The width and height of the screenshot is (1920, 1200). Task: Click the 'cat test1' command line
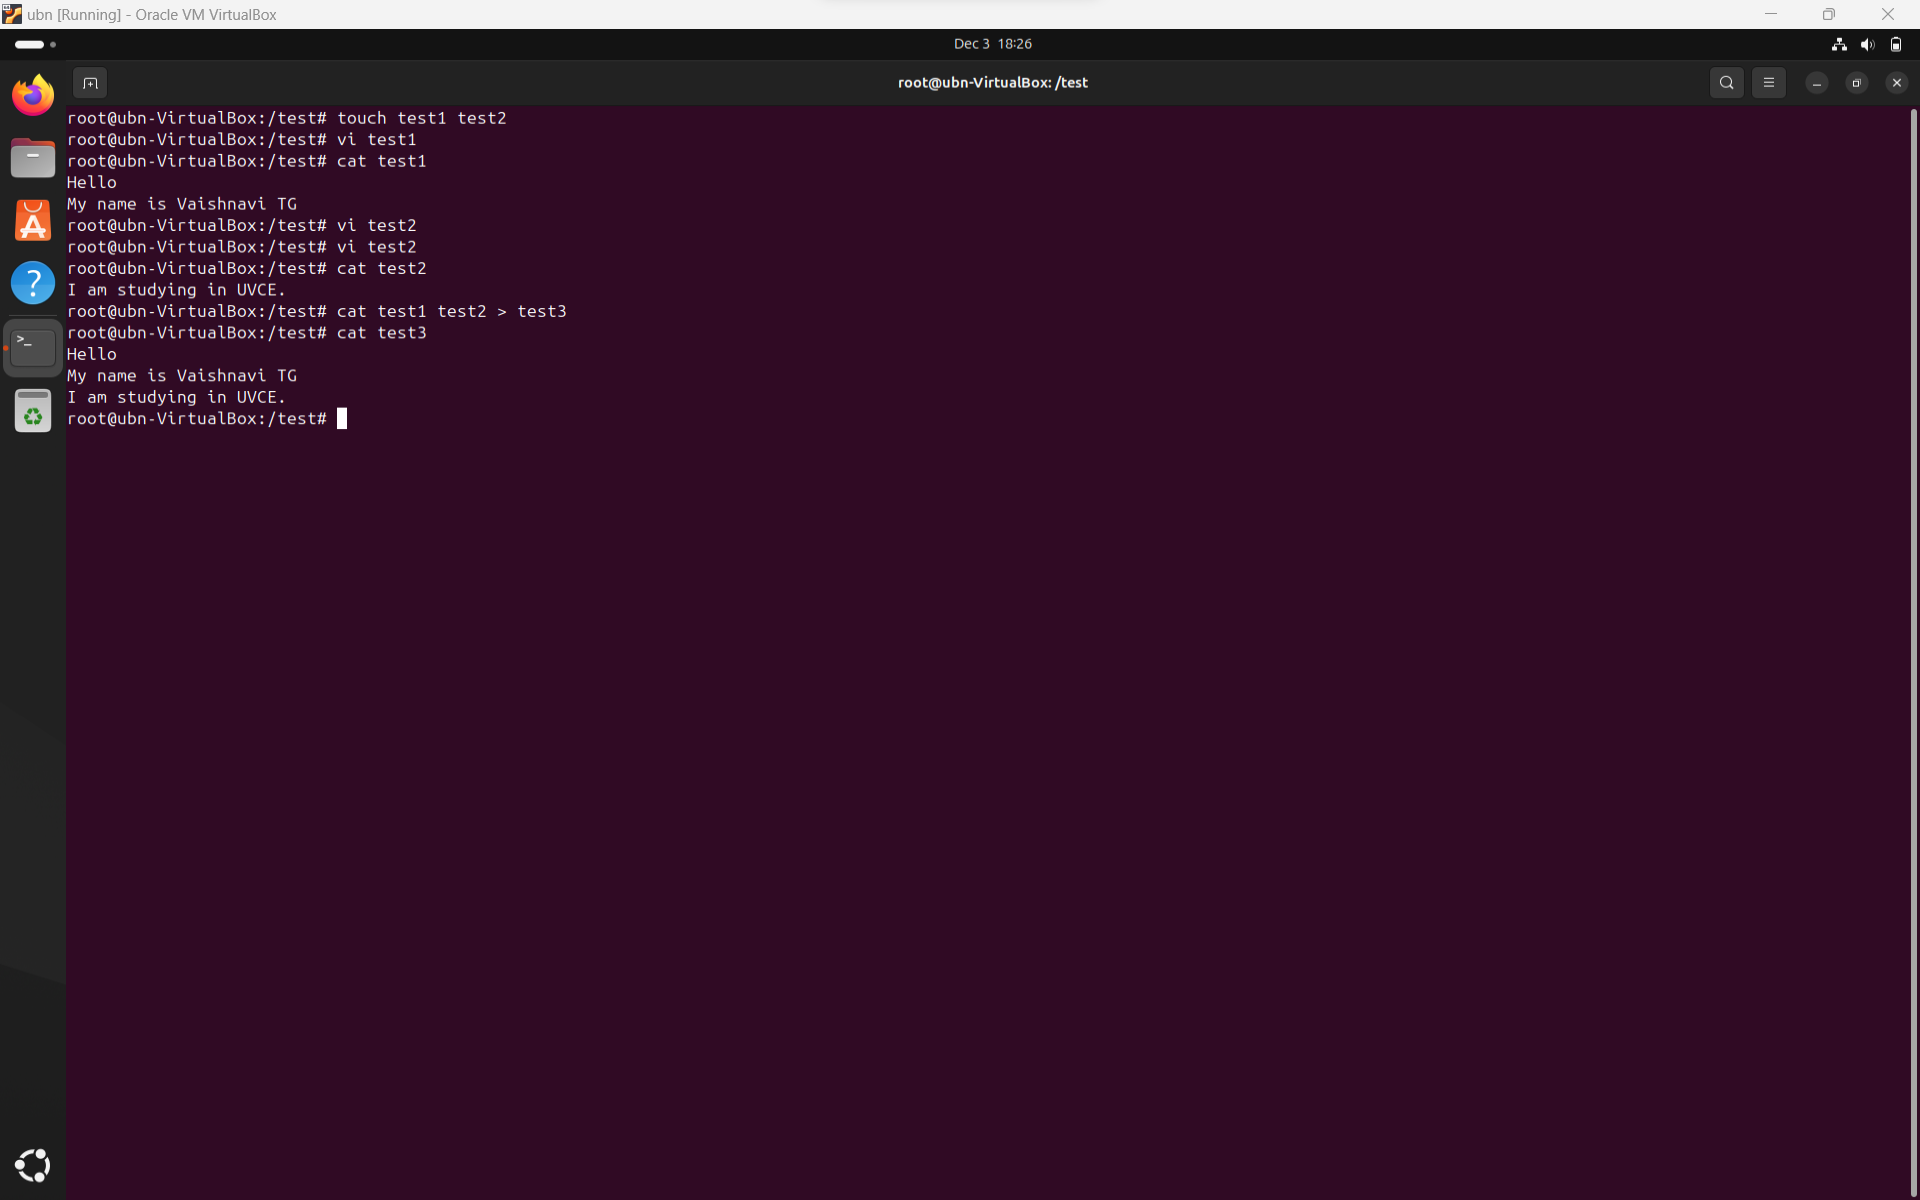point(247,161)
